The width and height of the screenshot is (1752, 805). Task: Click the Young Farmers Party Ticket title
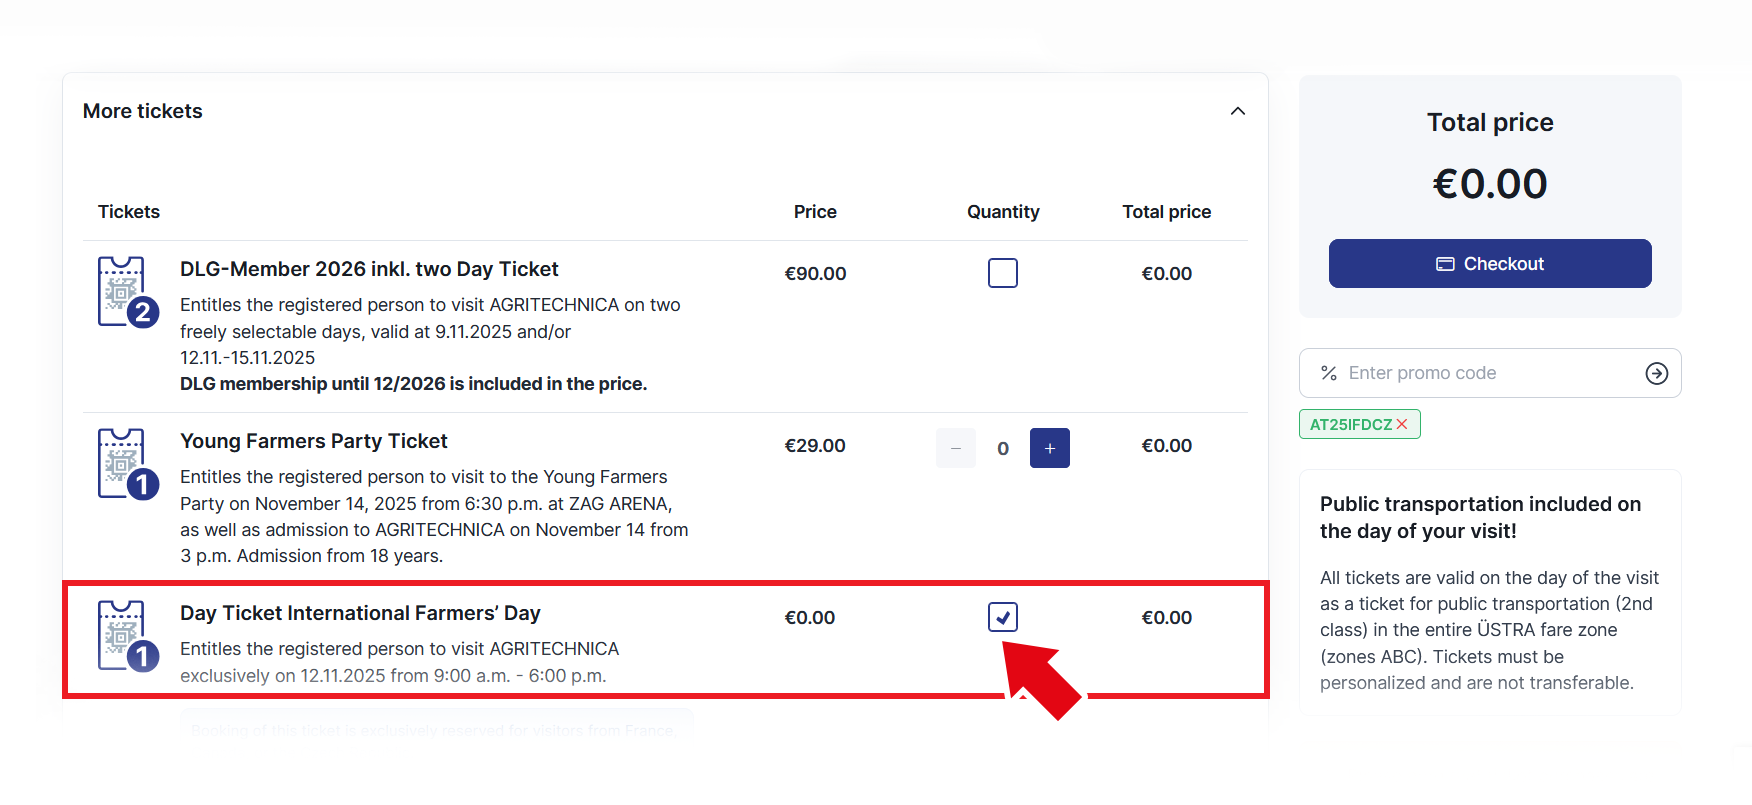(x=313, y=441)
